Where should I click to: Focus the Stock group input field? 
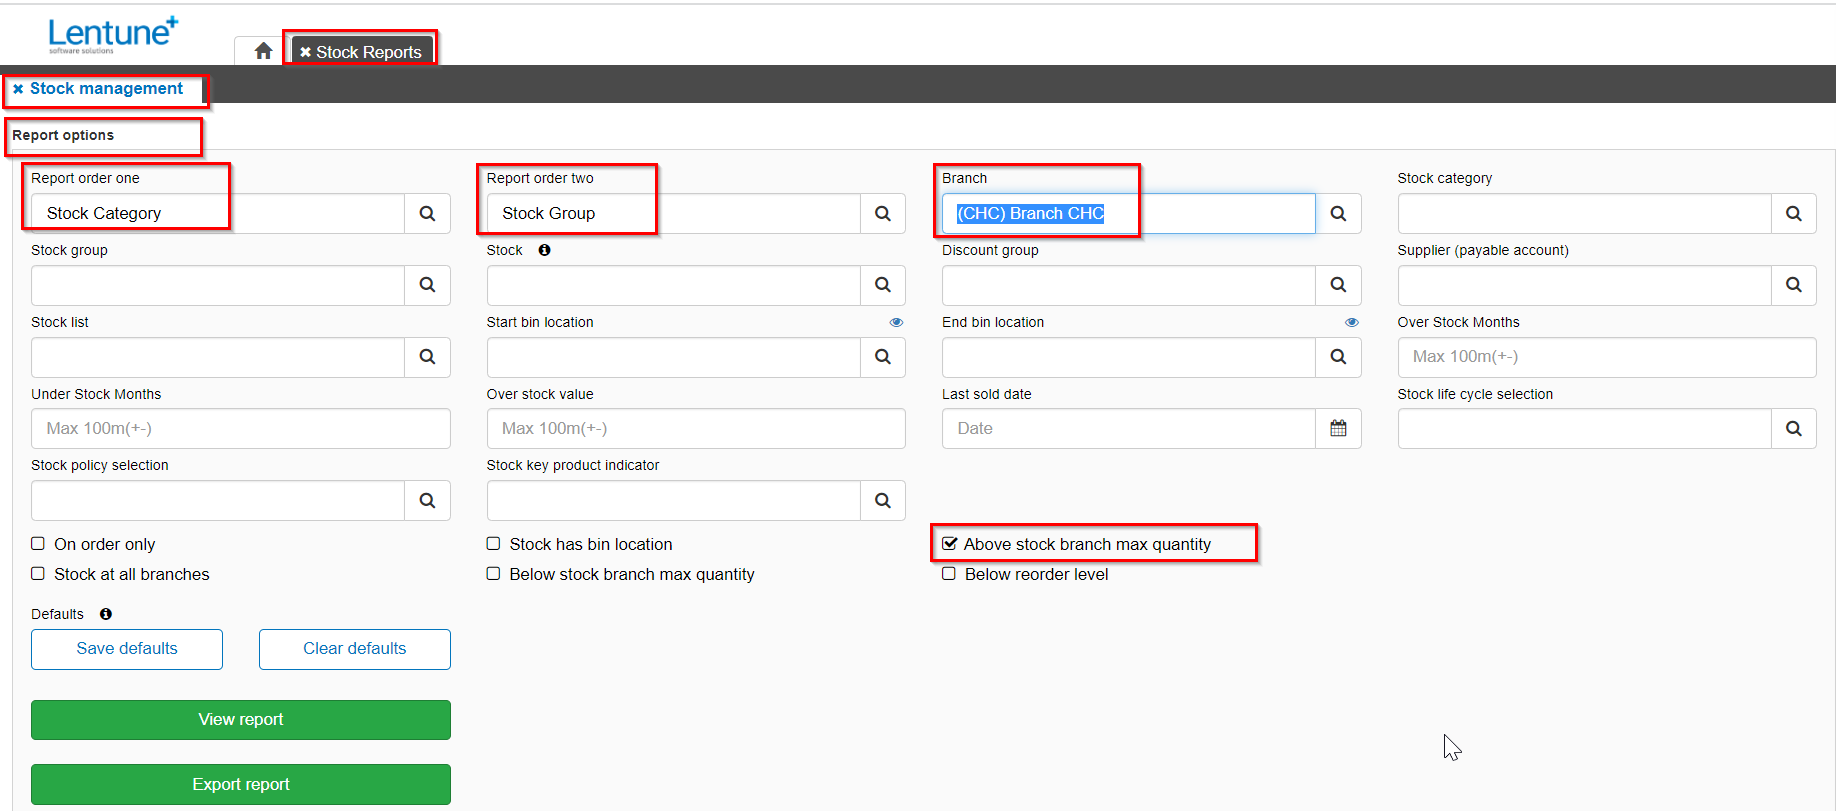tap(218, 285)
